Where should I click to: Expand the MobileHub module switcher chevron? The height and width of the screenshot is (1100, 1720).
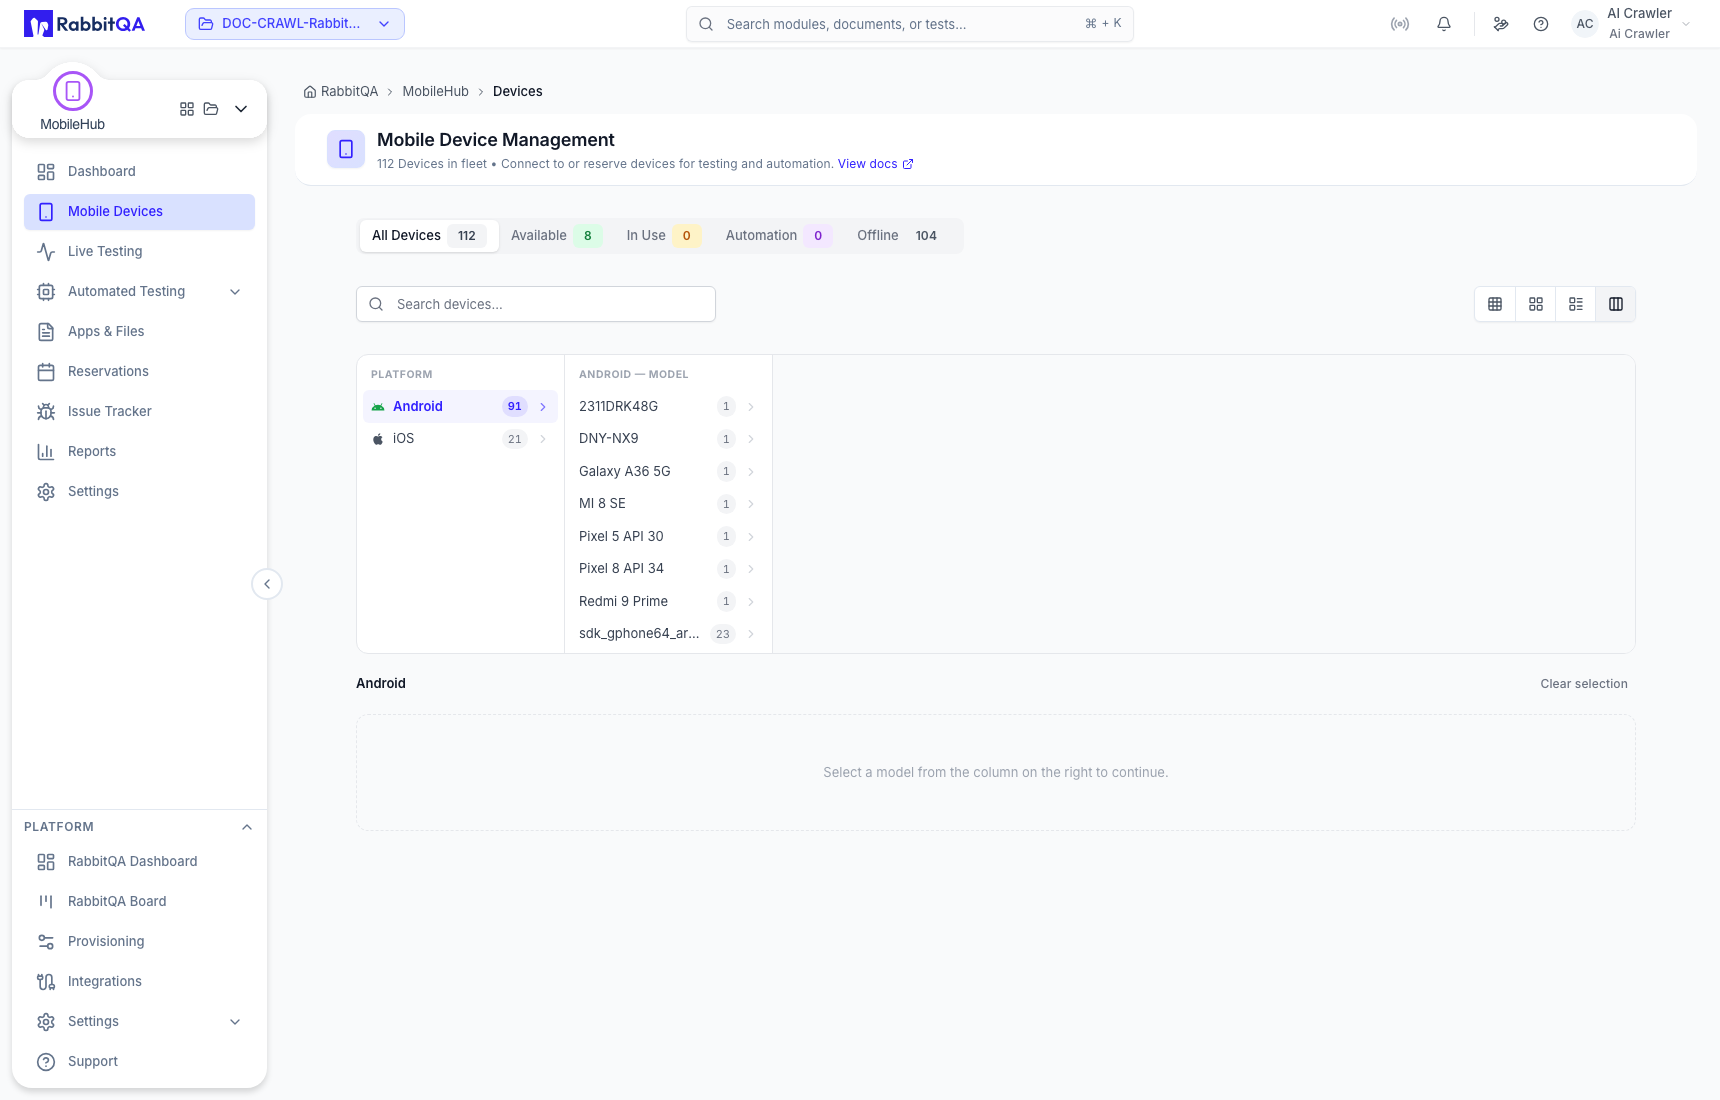[x=241, y=109]
